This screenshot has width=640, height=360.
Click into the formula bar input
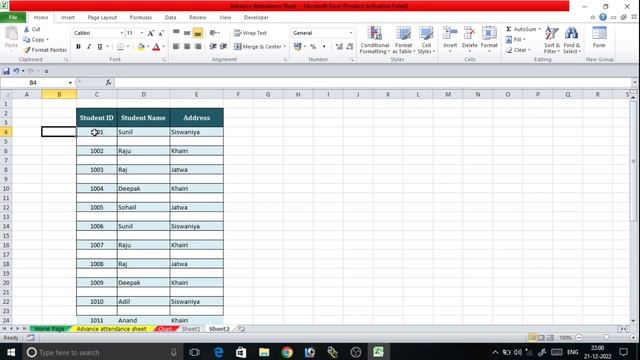tap(373, 83)
